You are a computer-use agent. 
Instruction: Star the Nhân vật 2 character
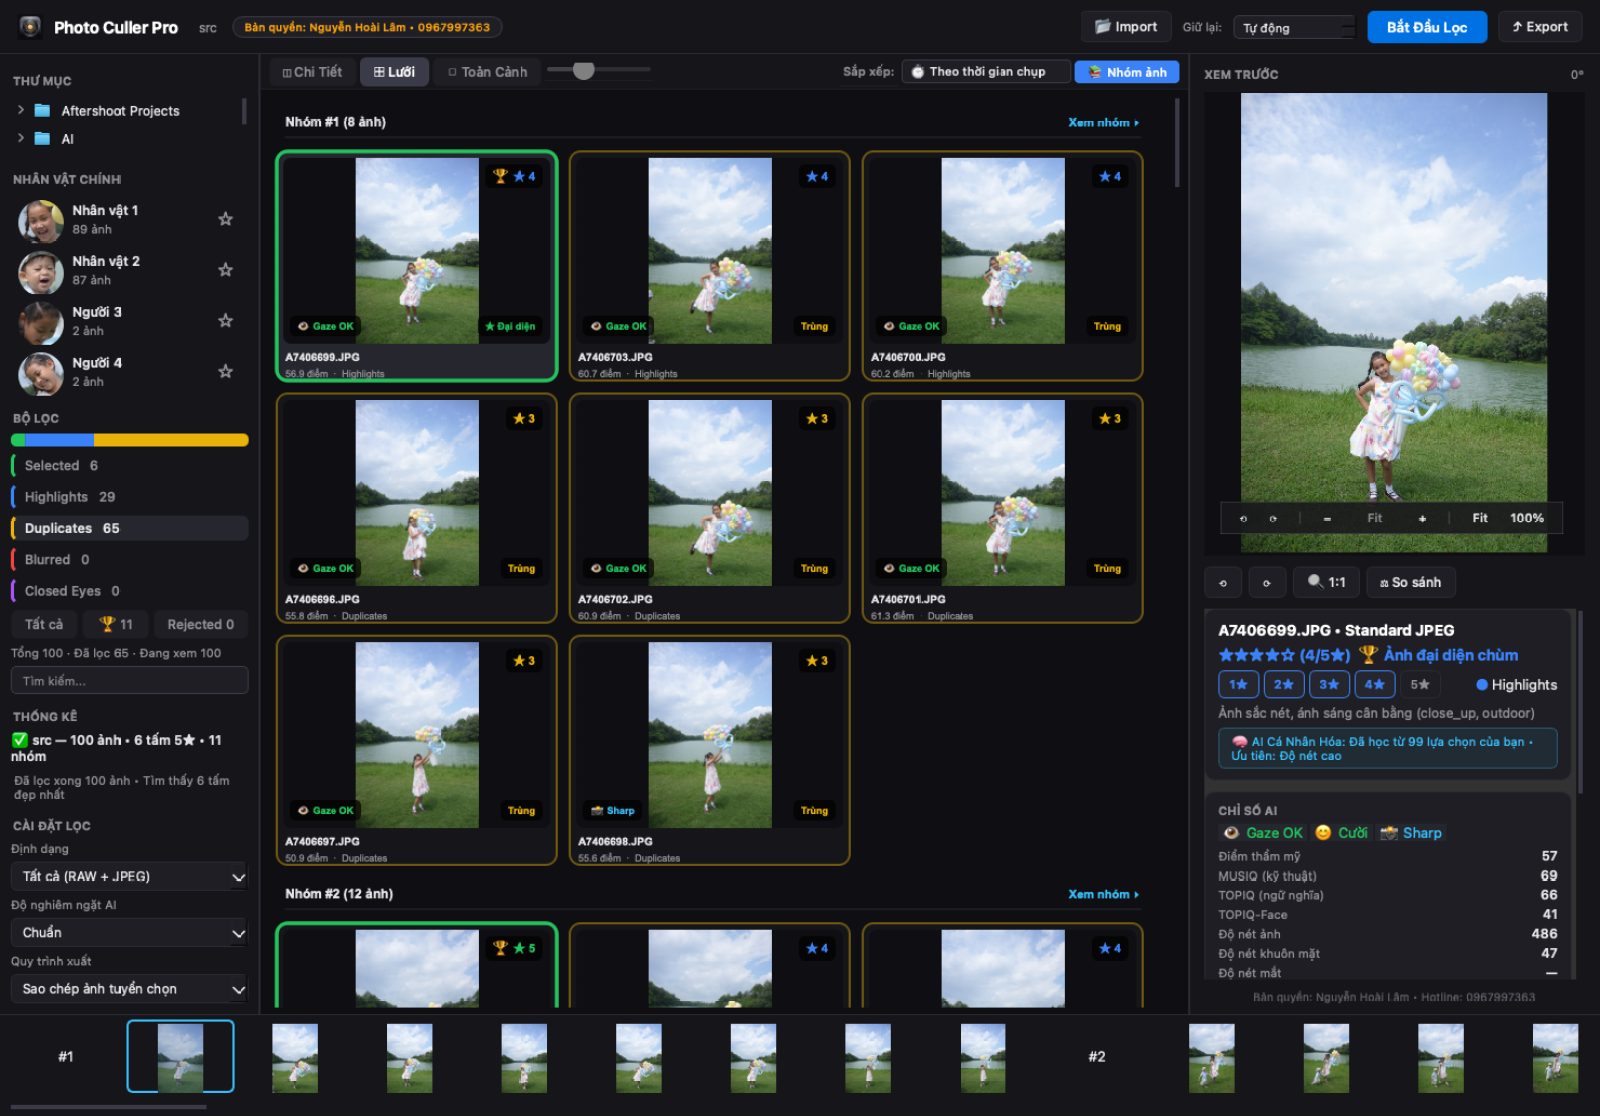[226, 270]
